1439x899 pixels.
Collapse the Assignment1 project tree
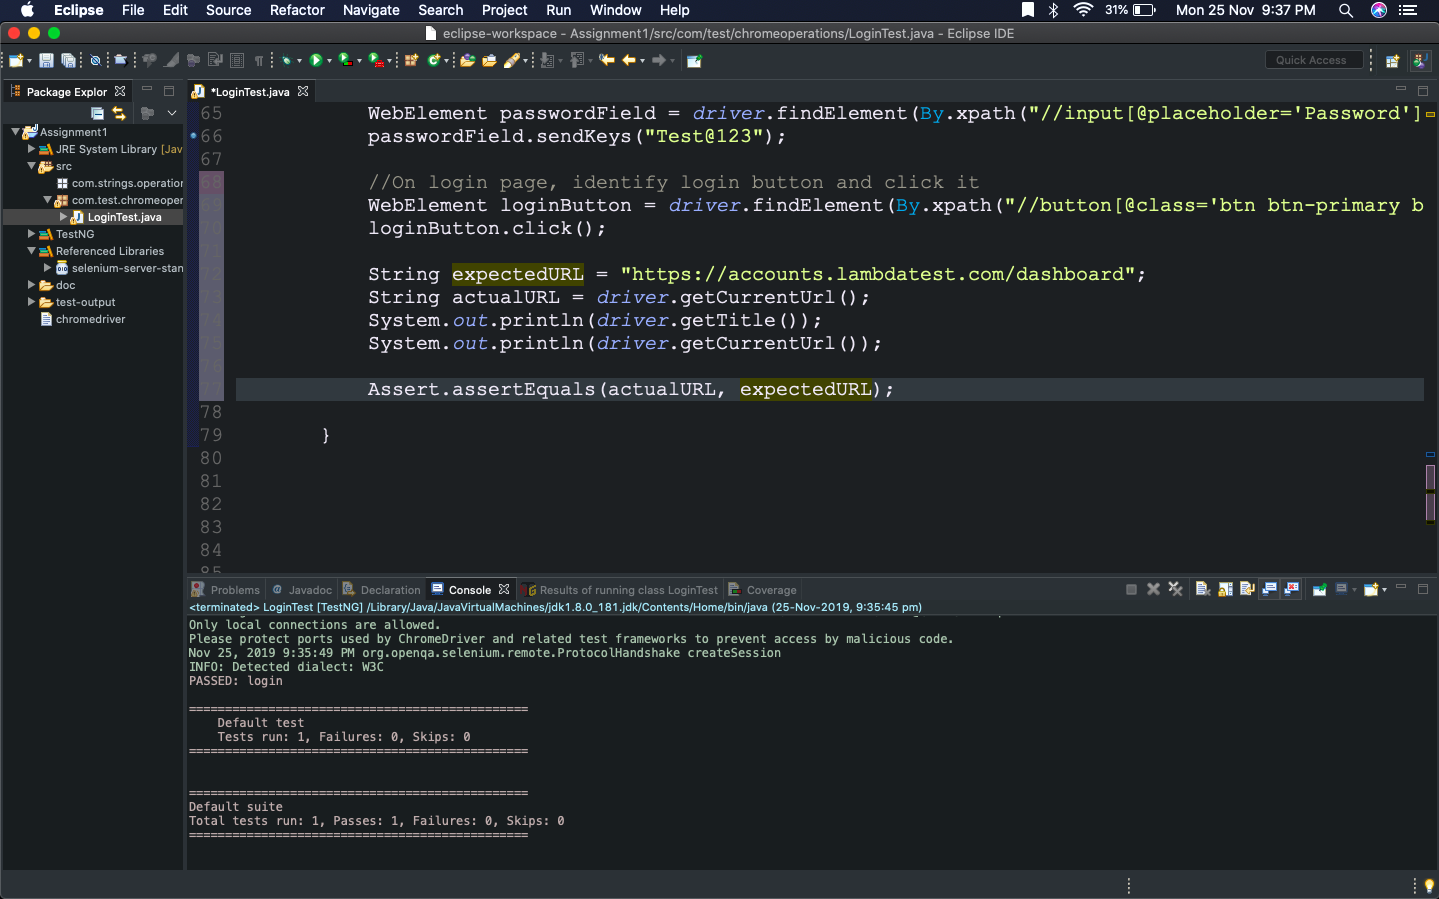pos(15,132)
